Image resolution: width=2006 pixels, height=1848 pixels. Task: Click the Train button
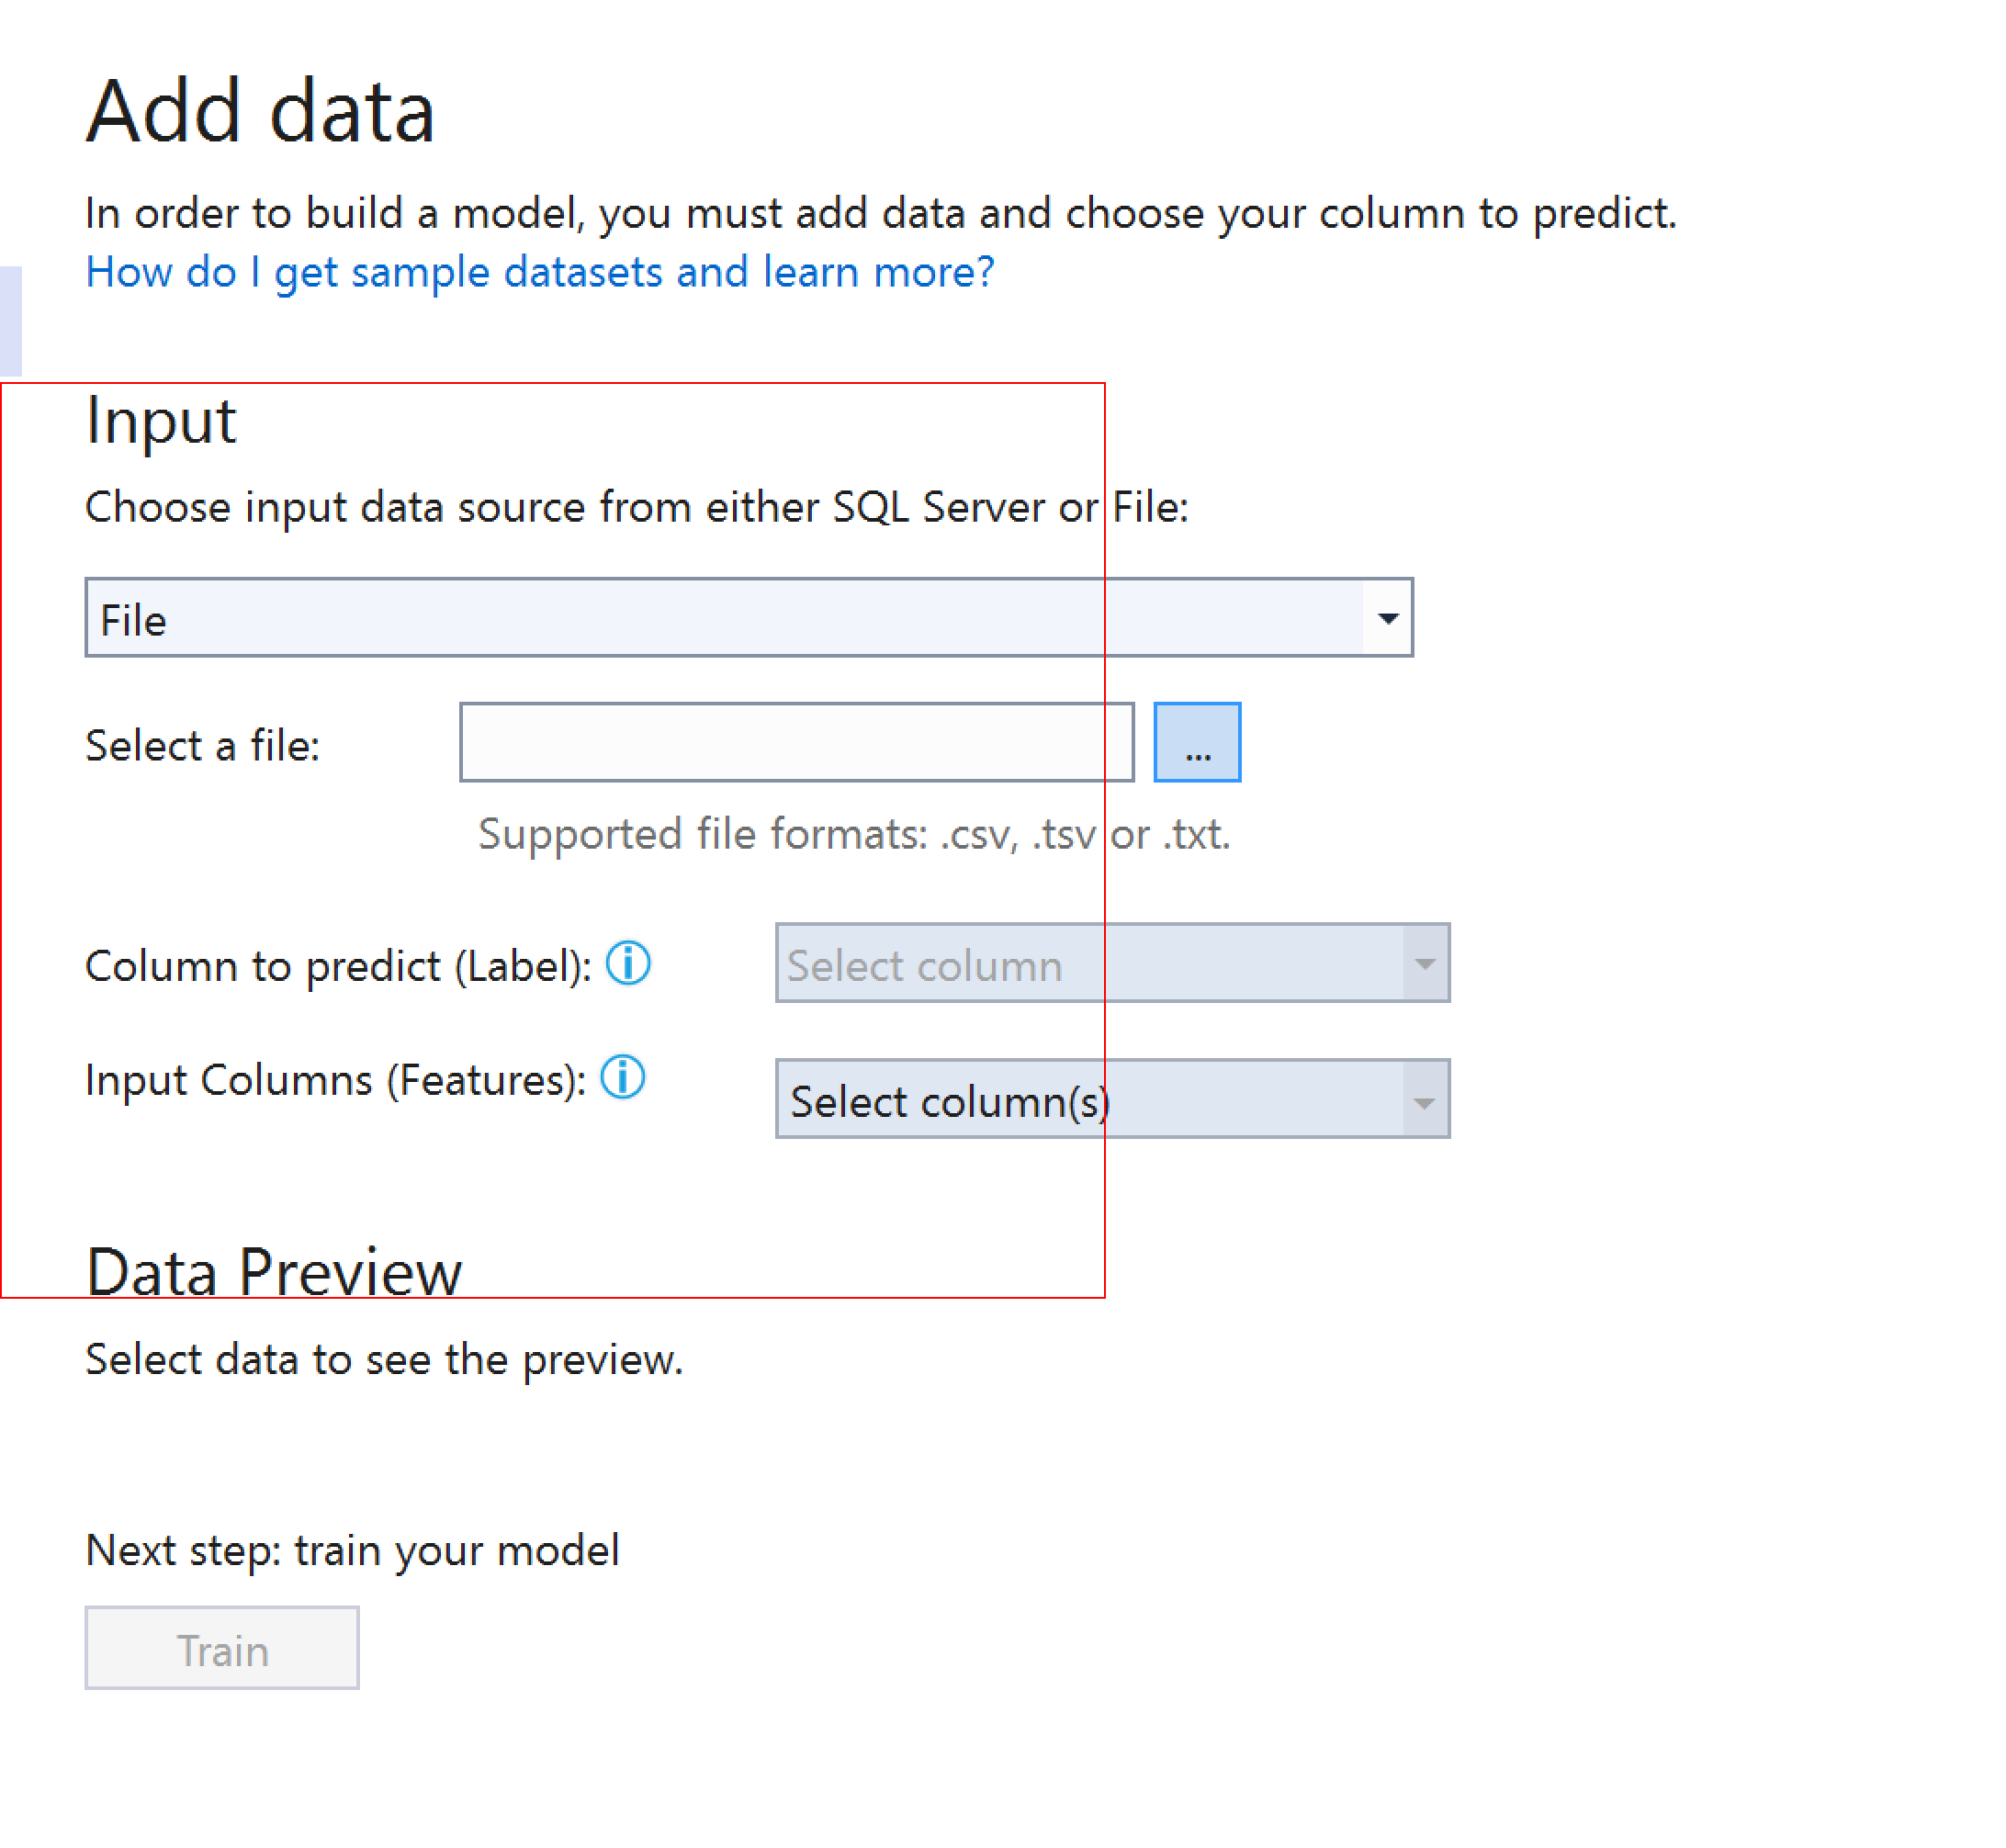[221, 1648]
